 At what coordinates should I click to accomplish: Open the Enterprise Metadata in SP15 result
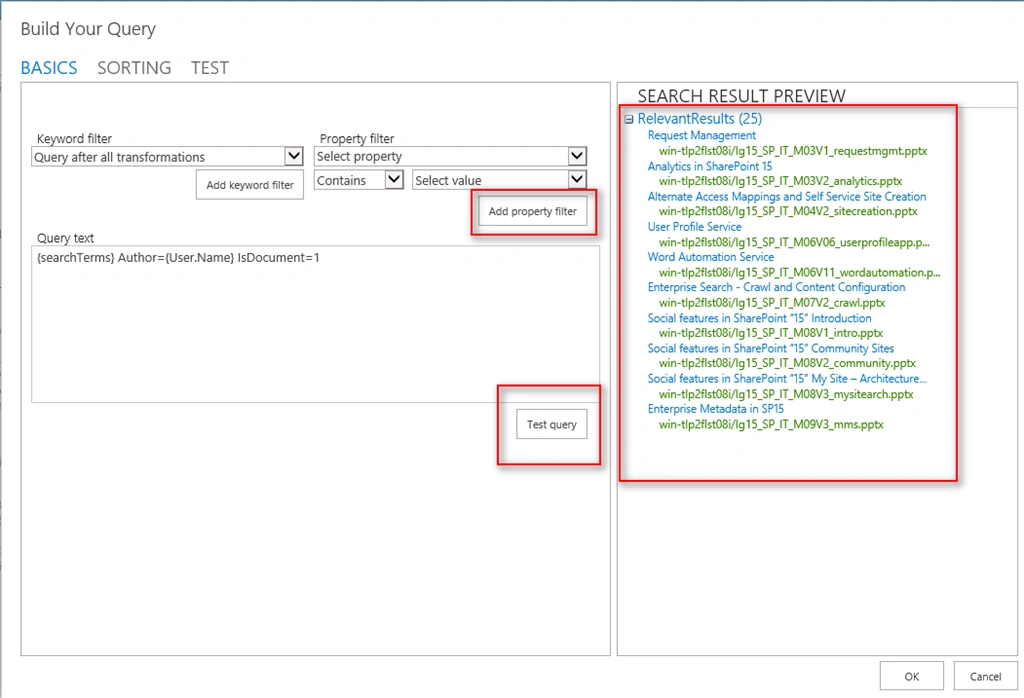click(x=715, y=409)
